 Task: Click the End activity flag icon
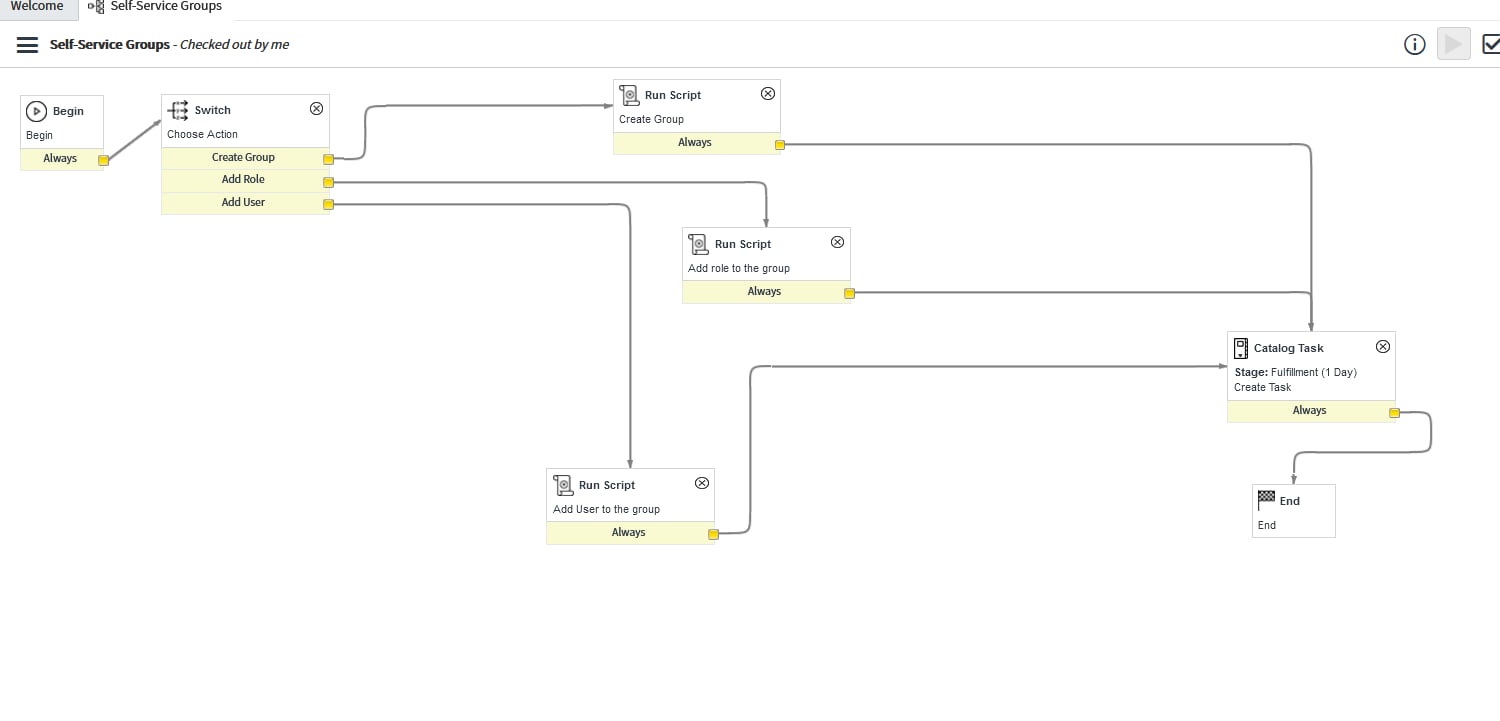click(1266, 500)
